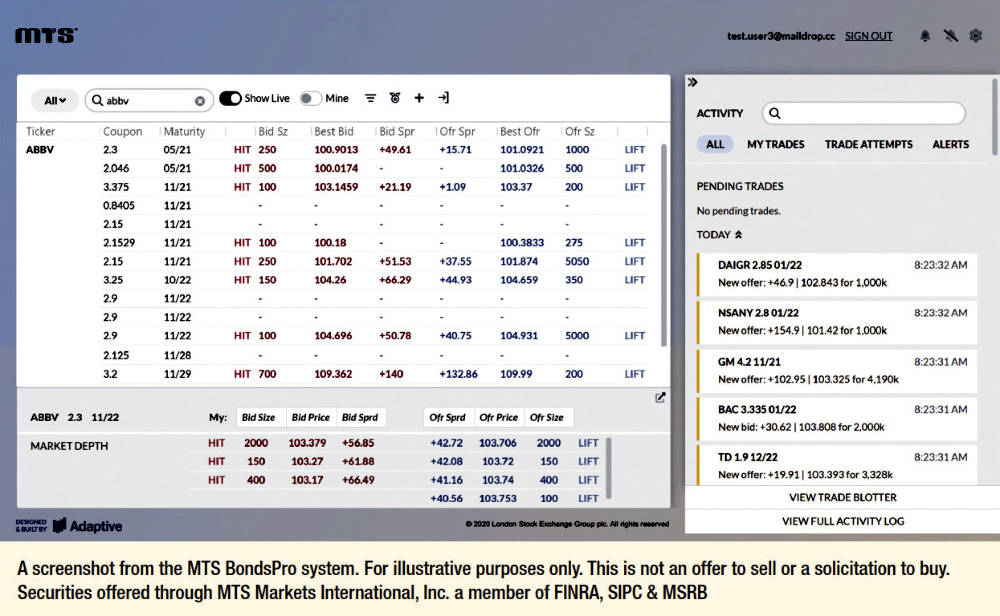Click My Ofr Price input box
This screenshot has width=1000, height=616.
coord(499,417)
